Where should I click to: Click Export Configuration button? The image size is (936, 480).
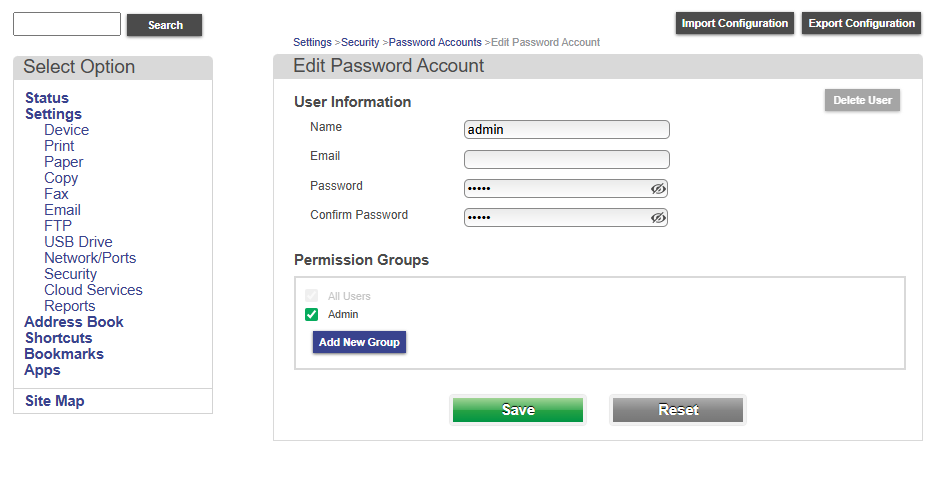coord(861,23)
